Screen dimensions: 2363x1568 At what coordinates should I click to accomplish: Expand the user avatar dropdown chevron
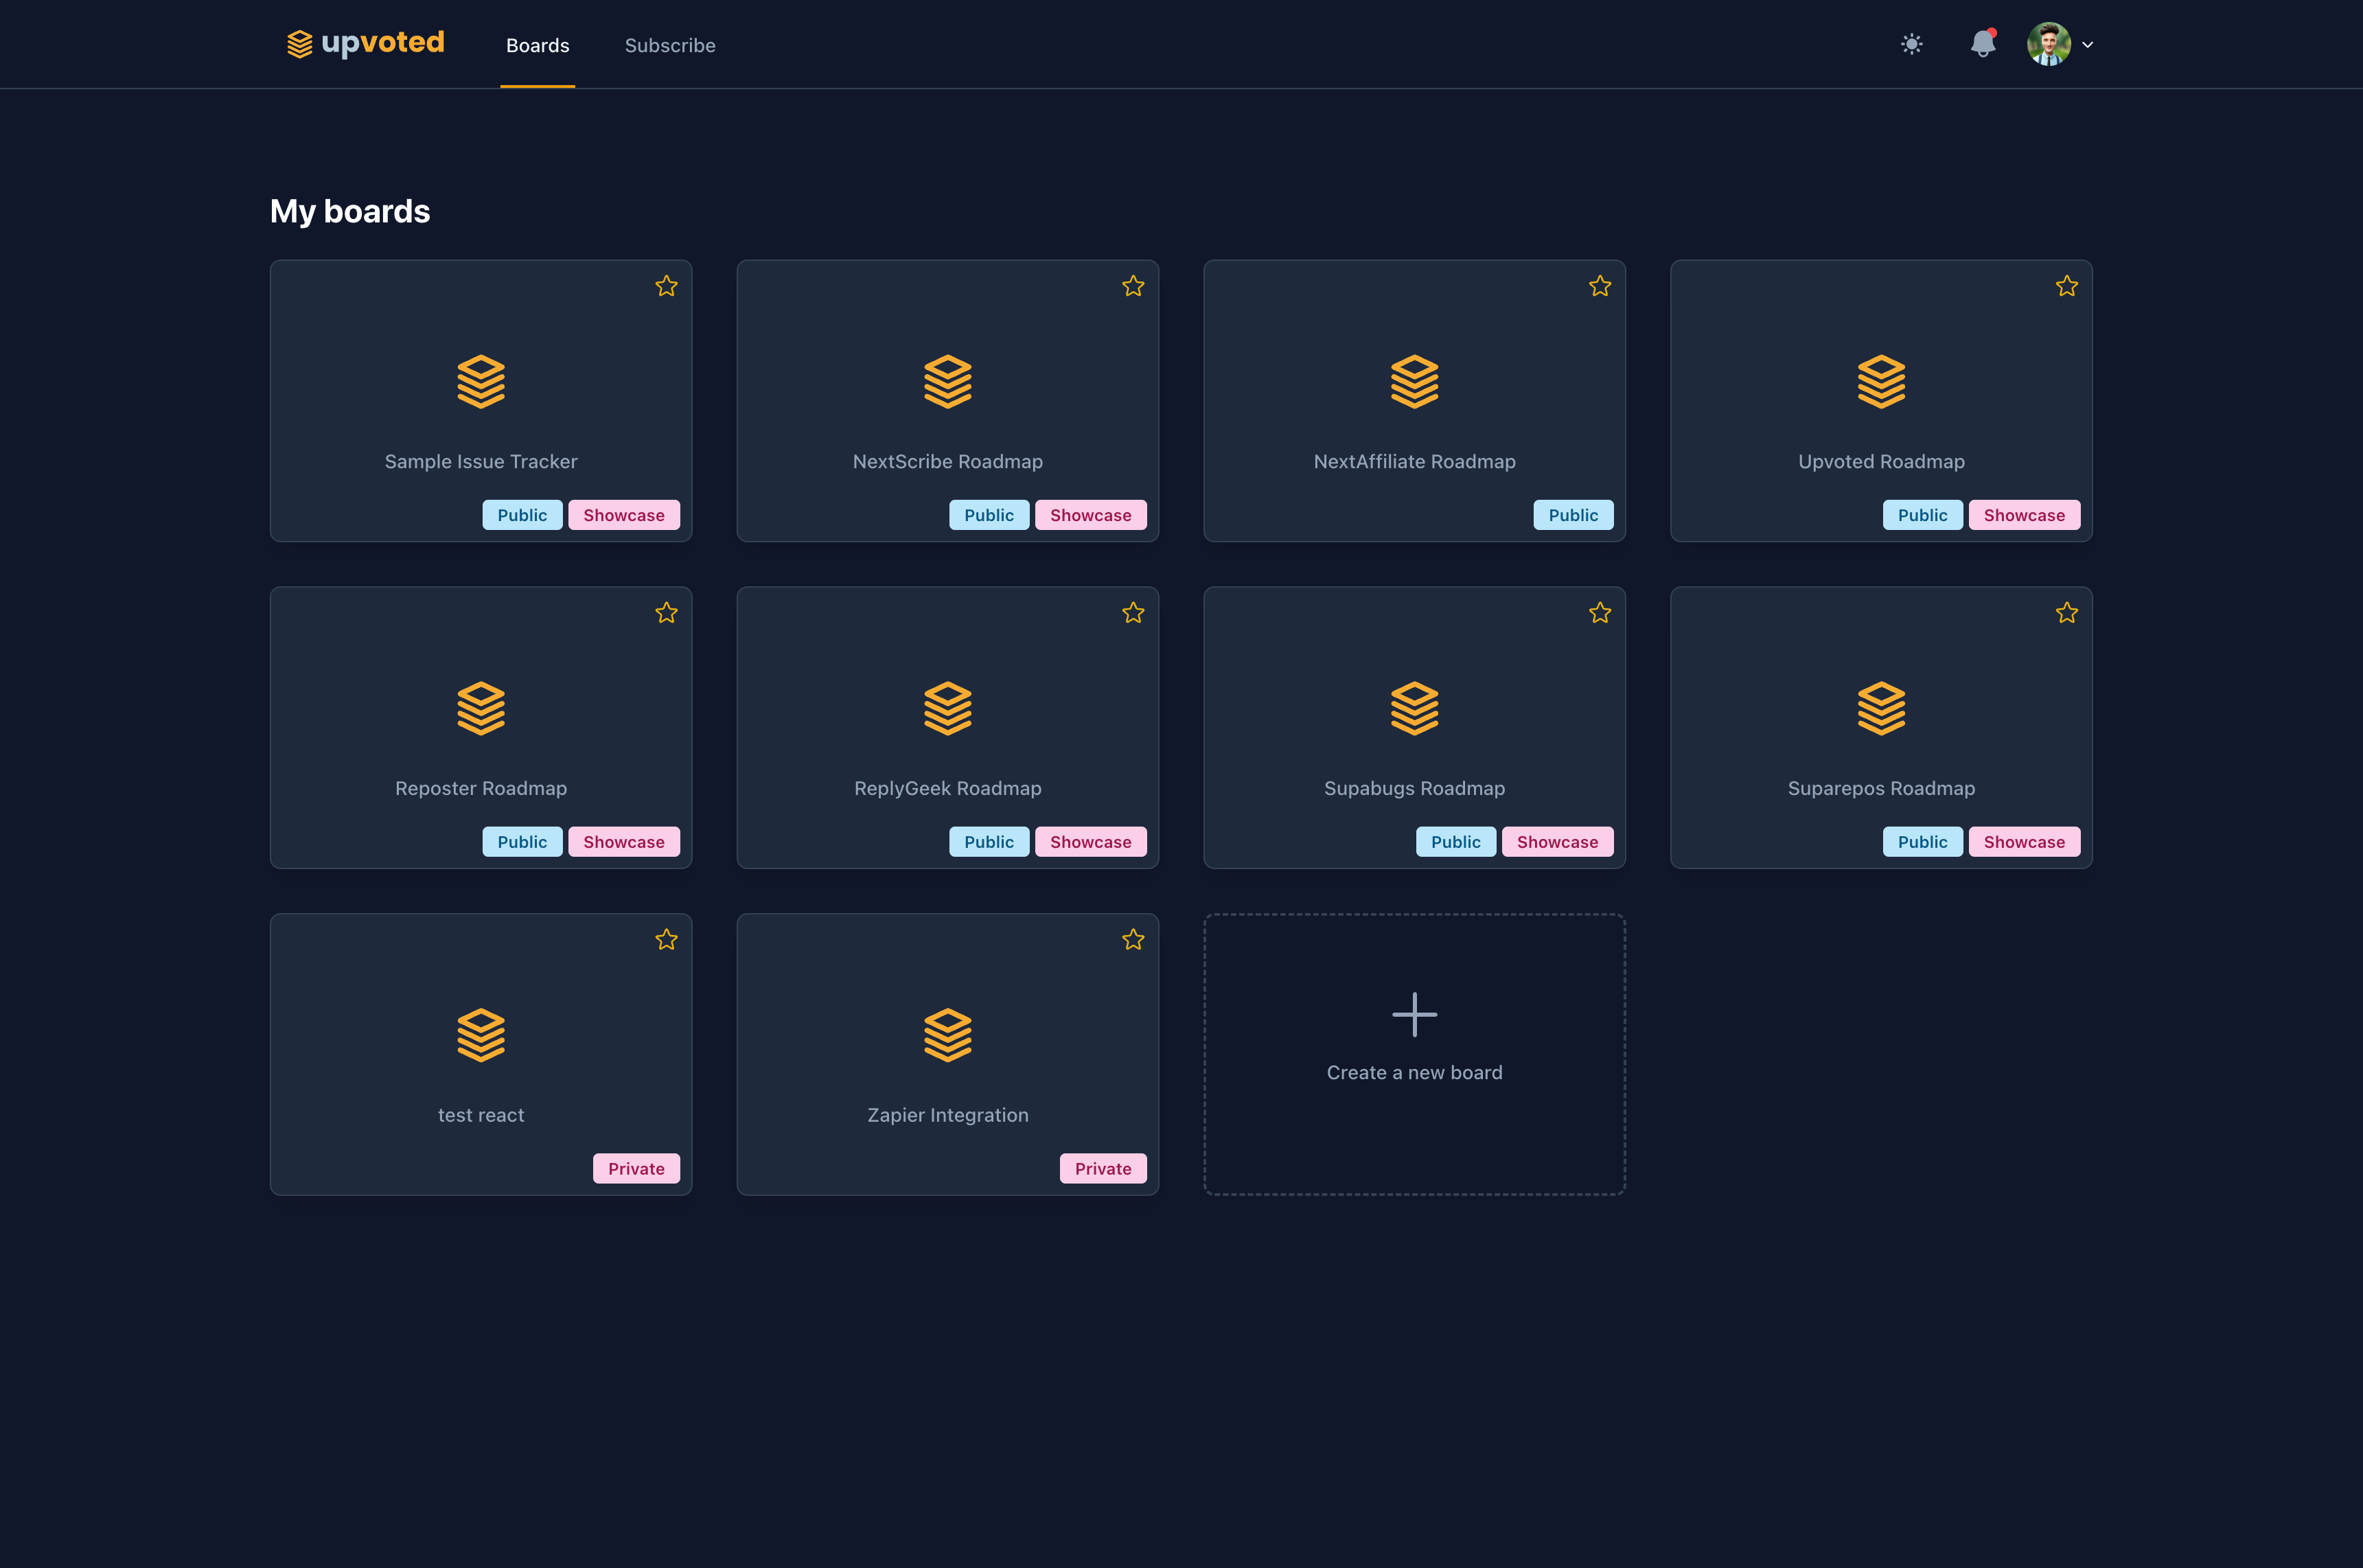click(2087, 45)
